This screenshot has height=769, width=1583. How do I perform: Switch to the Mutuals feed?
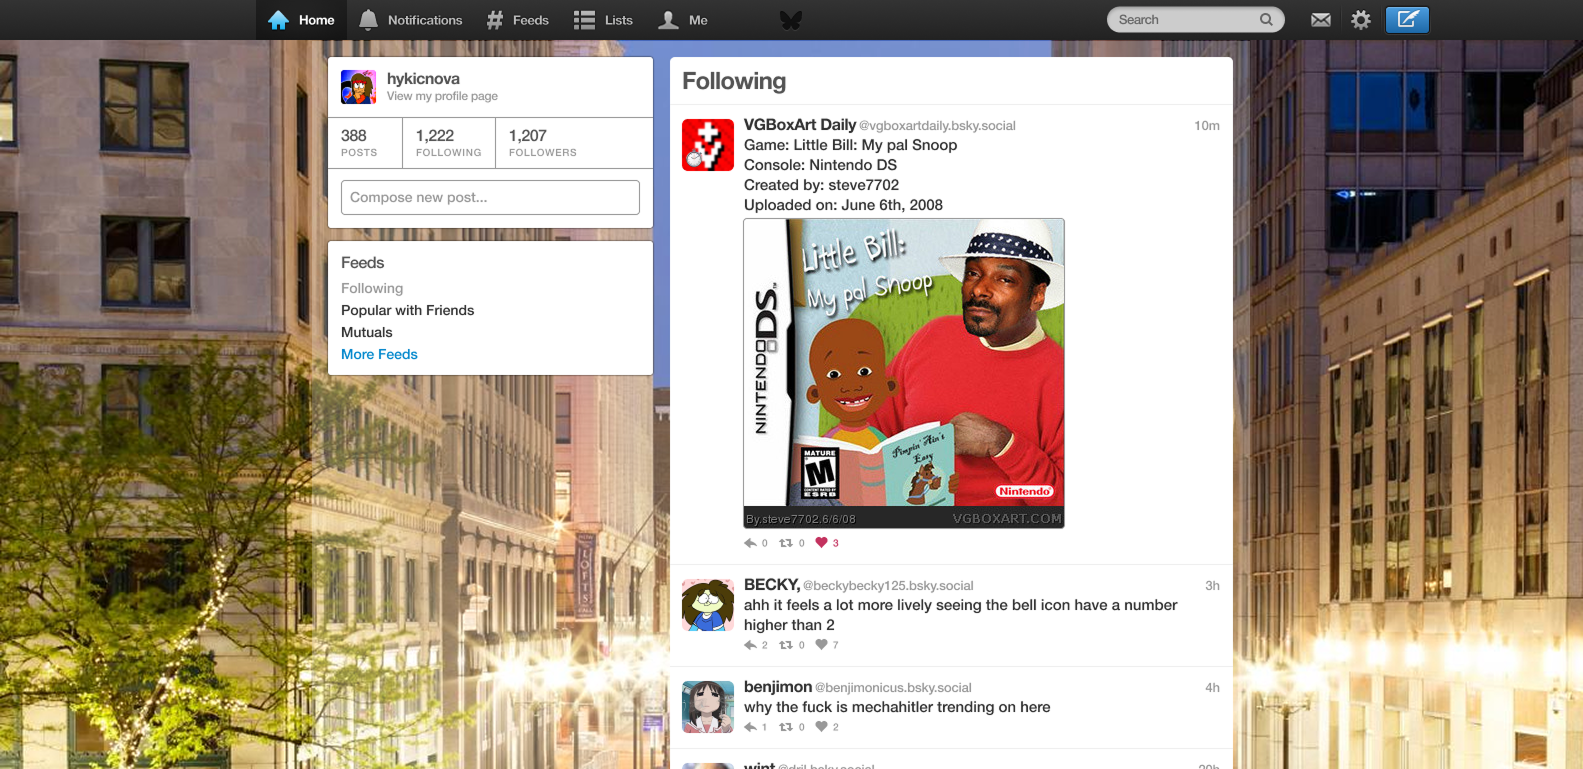coord(367,332)
